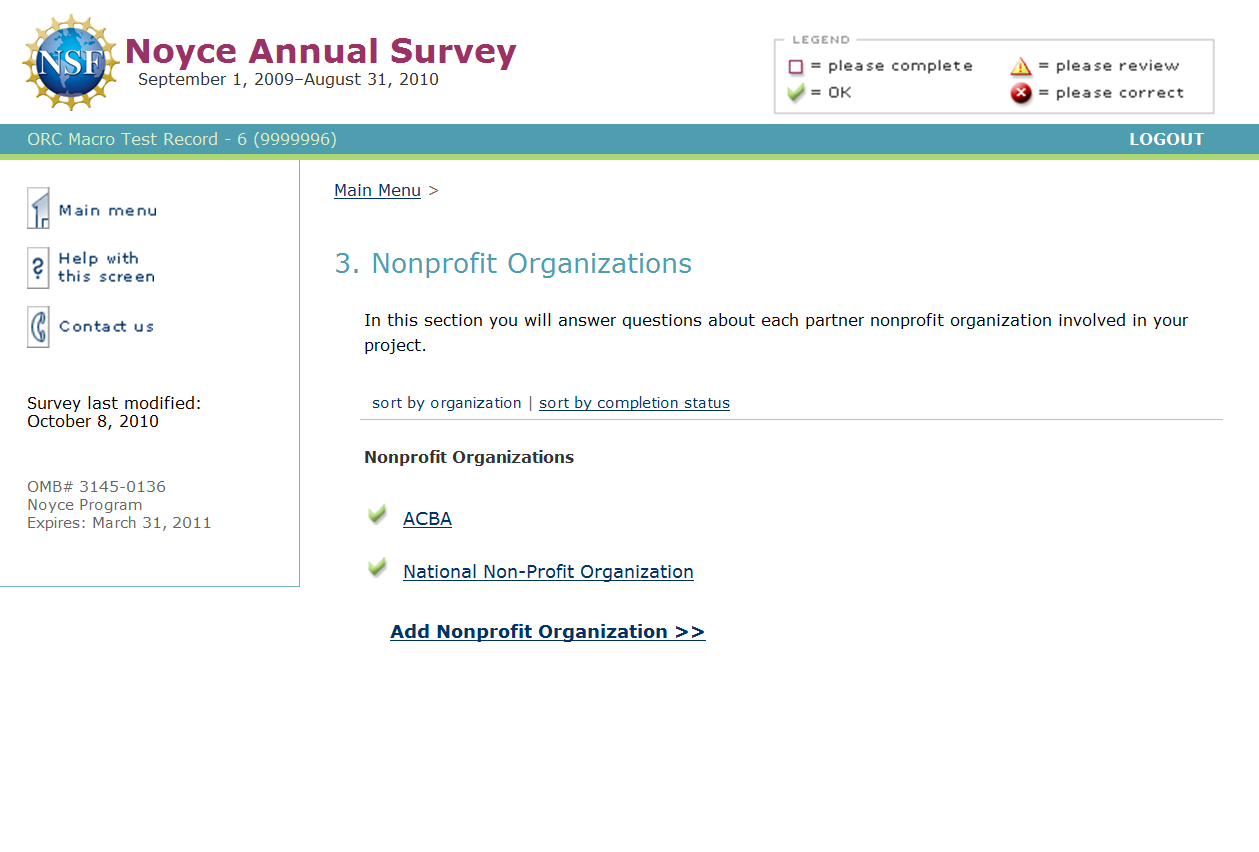Click the 'October 8, 2010' date text
This screenshot has height=852, width=1259.
click(93, 421)
